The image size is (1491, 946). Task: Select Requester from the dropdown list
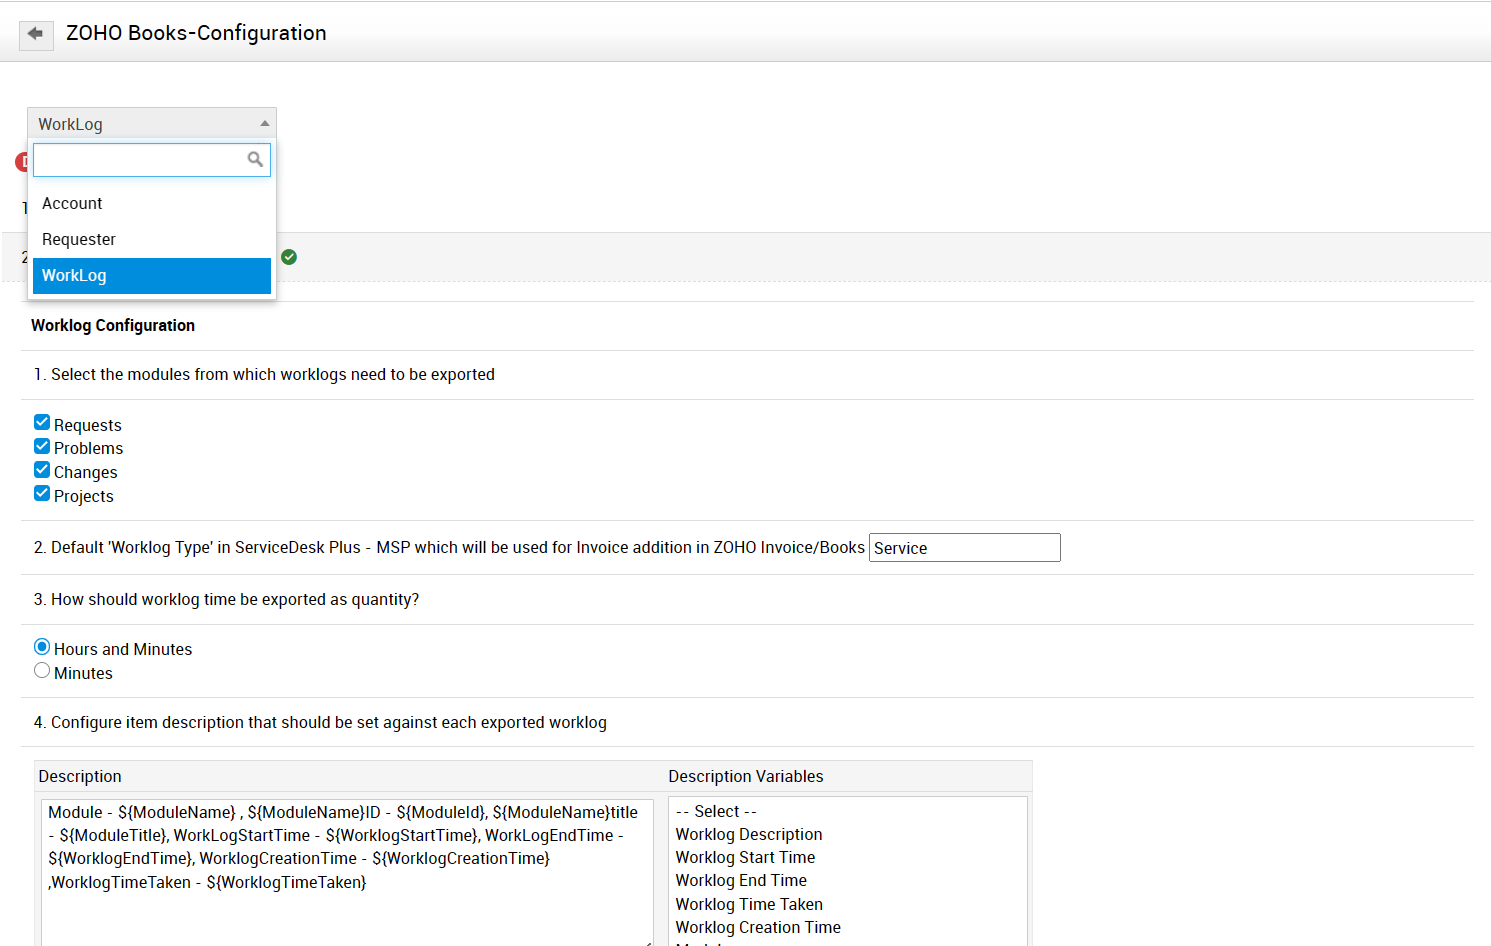coord(79,240)
